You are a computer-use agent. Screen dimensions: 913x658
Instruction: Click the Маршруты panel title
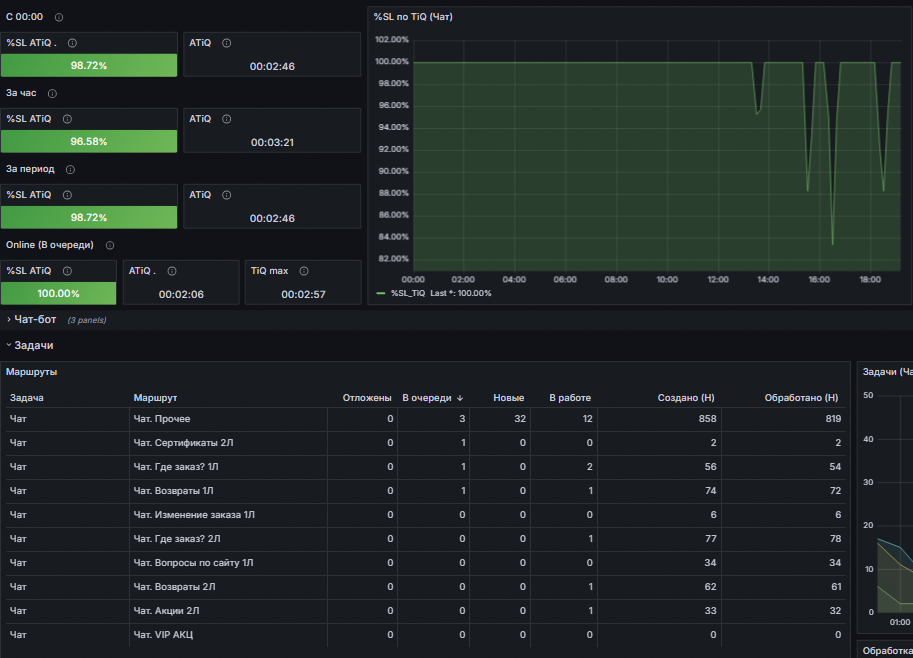click(31, 372)
